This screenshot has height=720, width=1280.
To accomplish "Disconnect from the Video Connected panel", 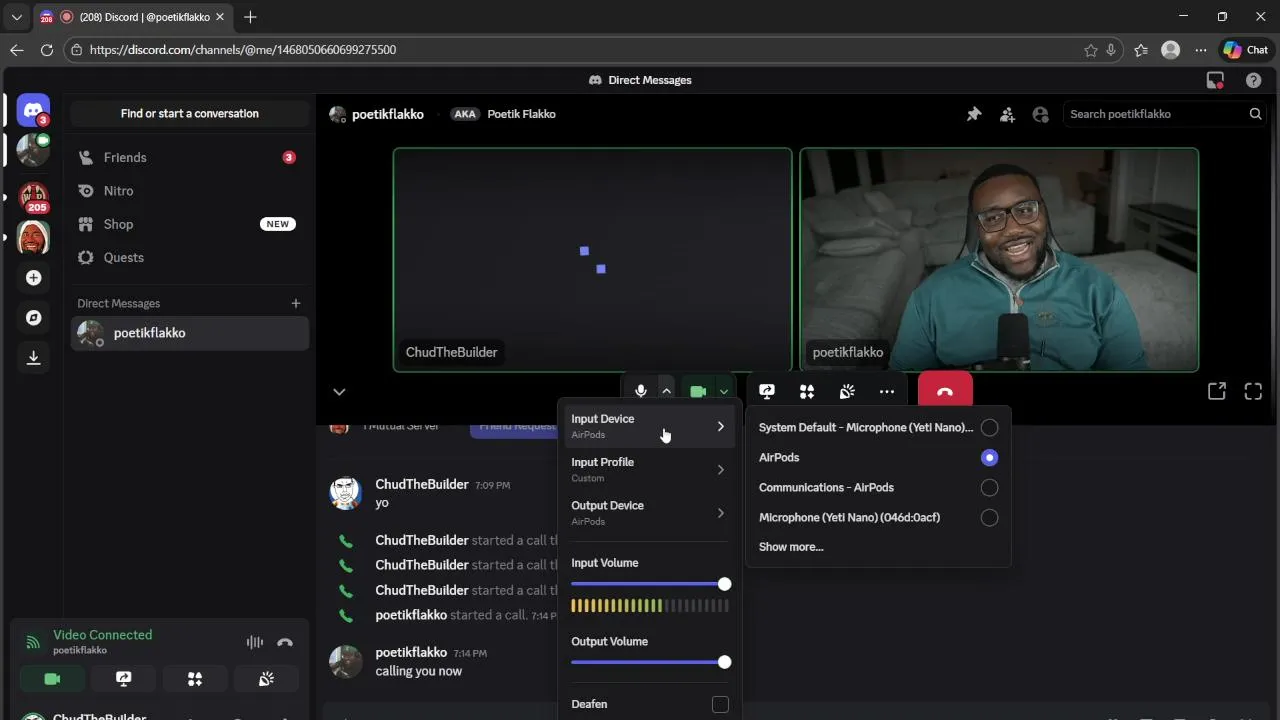I will 285,642.
